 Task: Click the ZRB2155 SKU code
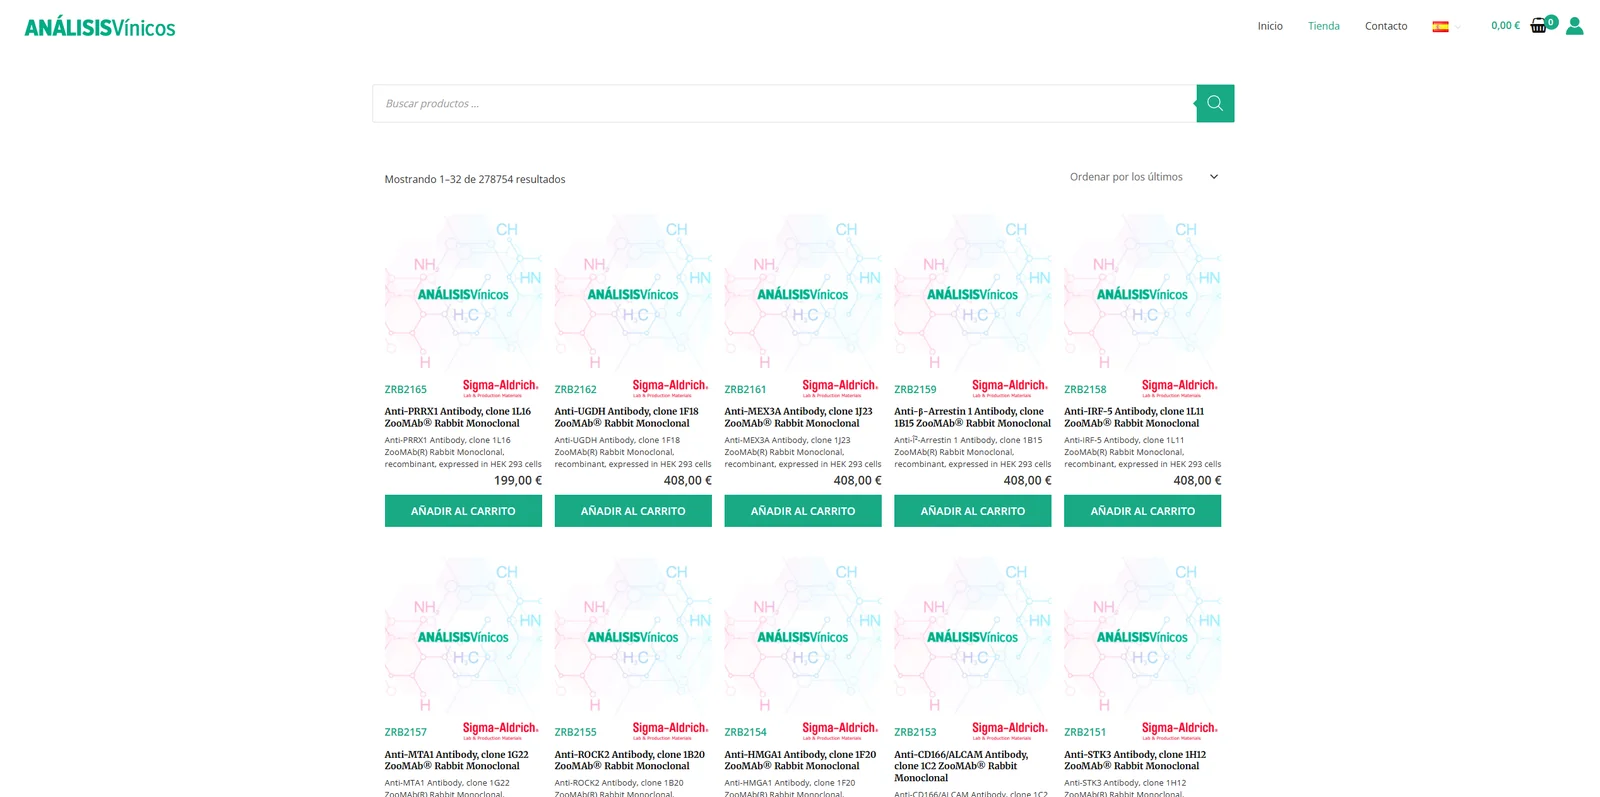[576, 733]
